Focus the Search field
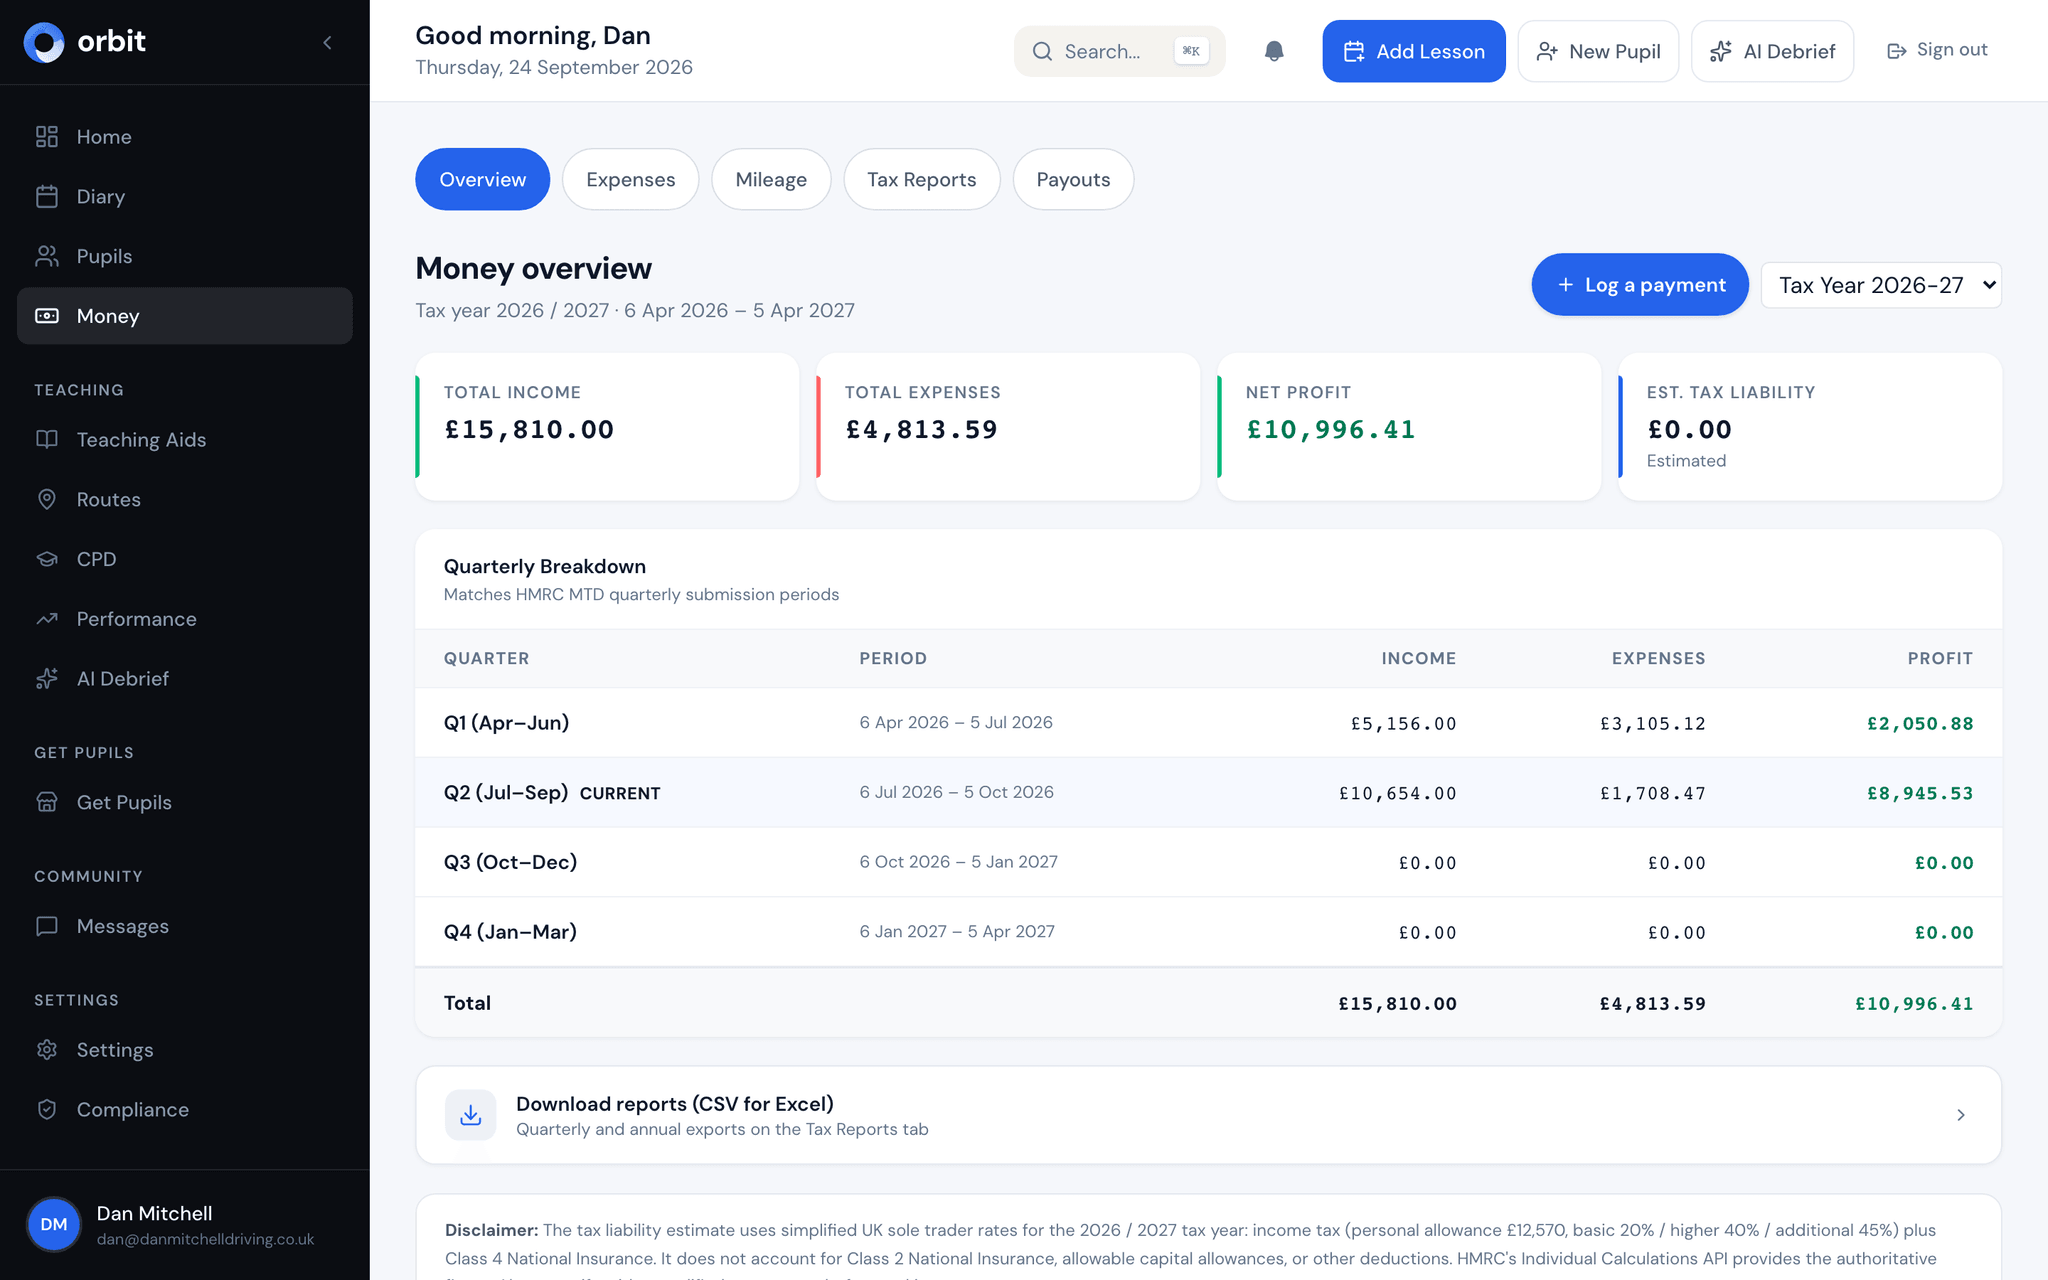This screenshot has height=1280, width=2048. (x=1119, y=51)
